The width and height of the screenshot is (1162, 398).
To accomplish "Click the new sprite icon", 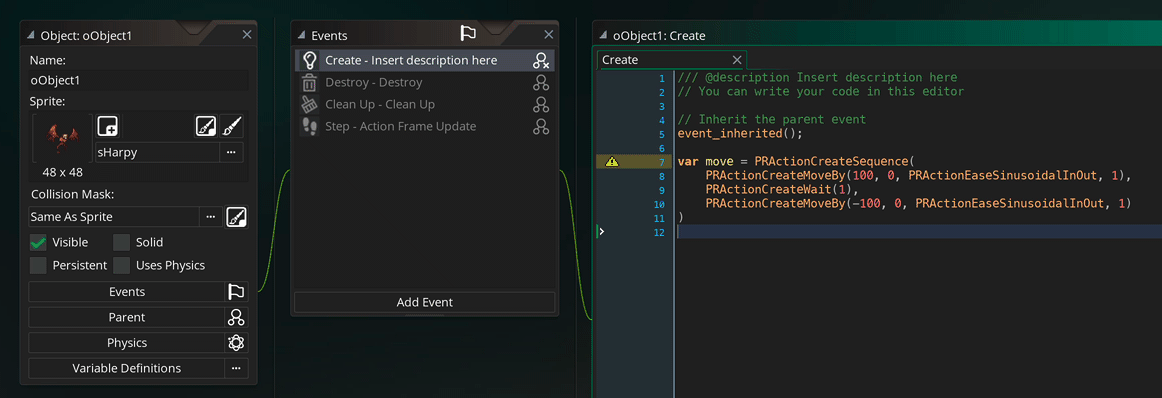I will click(x=108, y=126).
